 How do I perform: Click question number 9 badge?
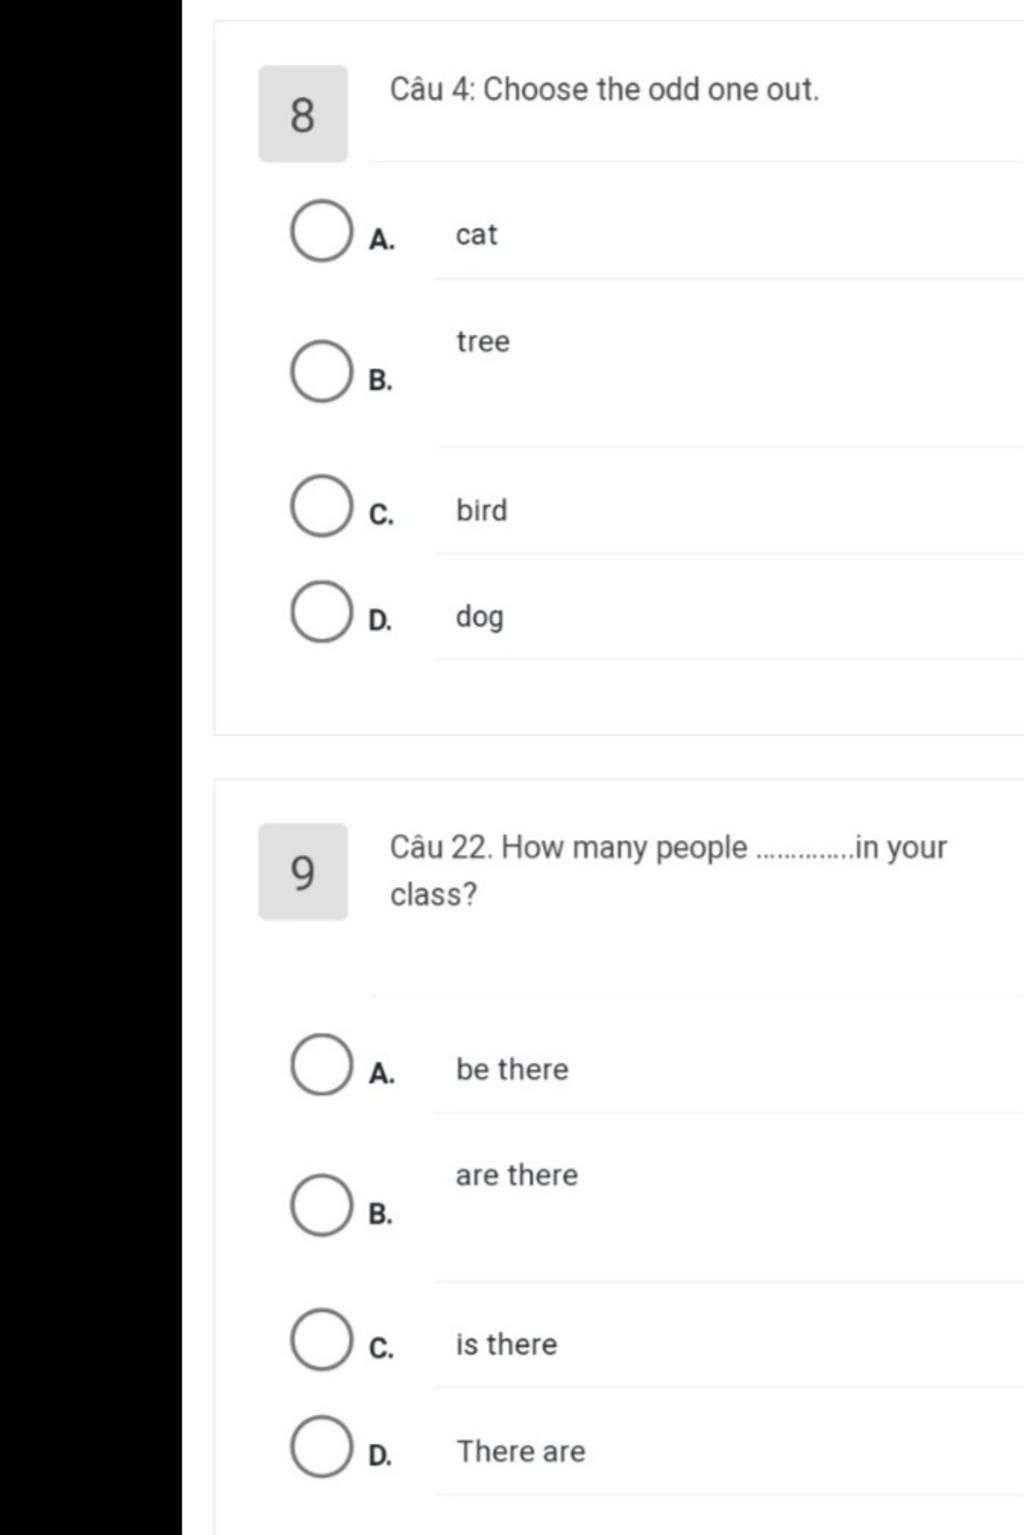click(x=303, y=872)
